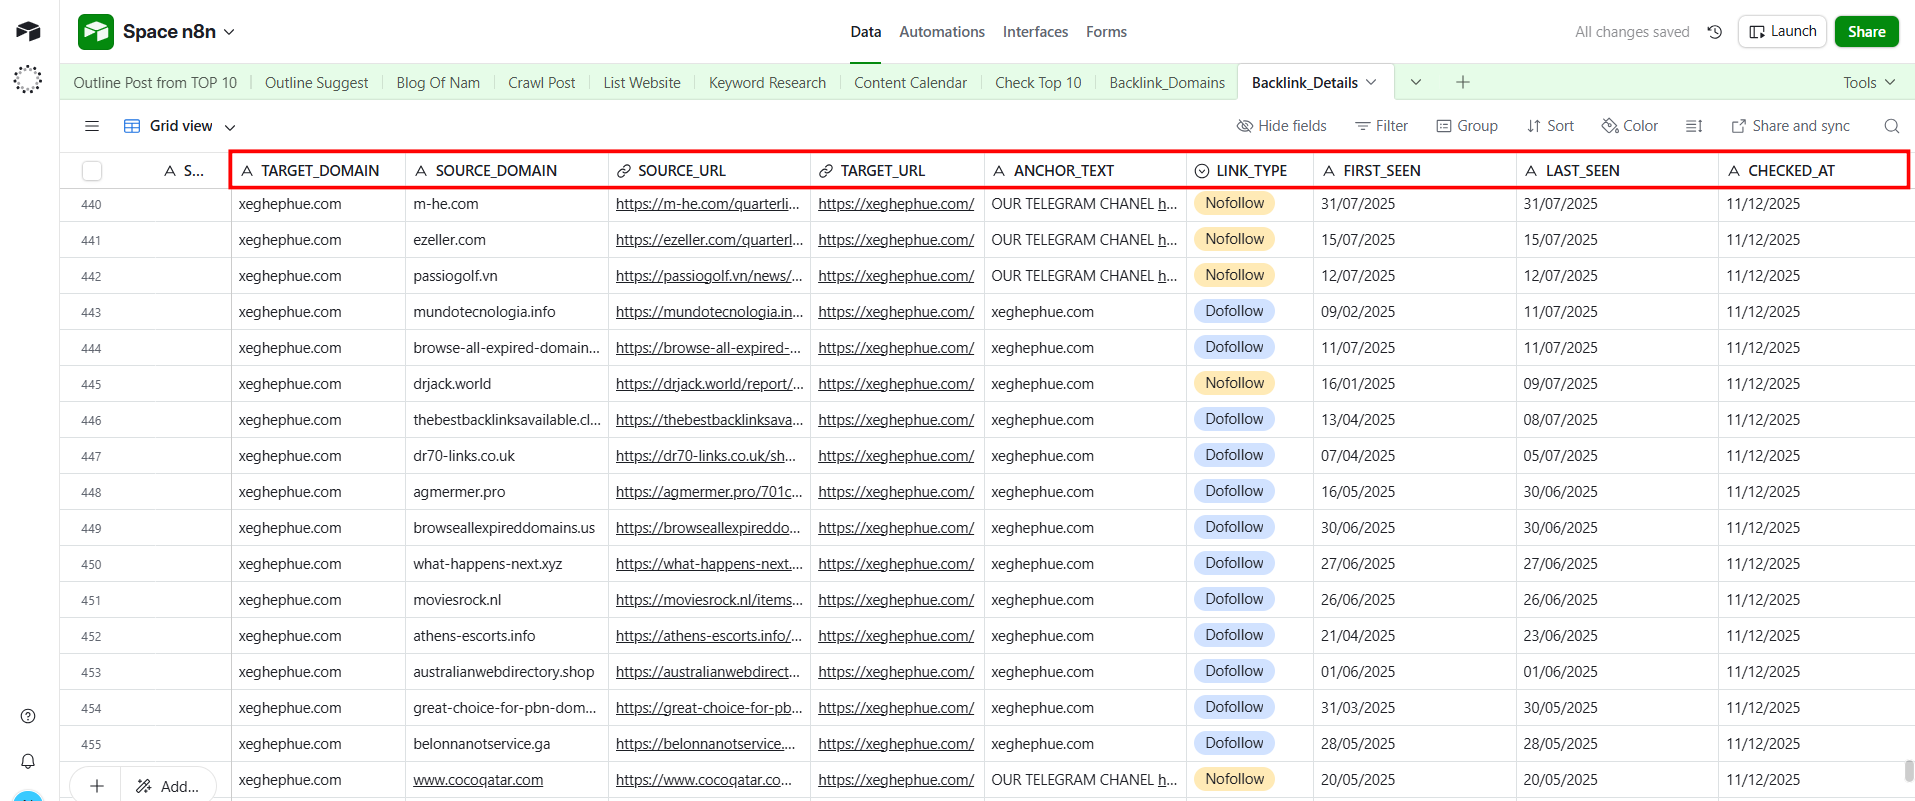
Task: Click the Nofollow tag in row 441
Action: [x=1234, y=239]
